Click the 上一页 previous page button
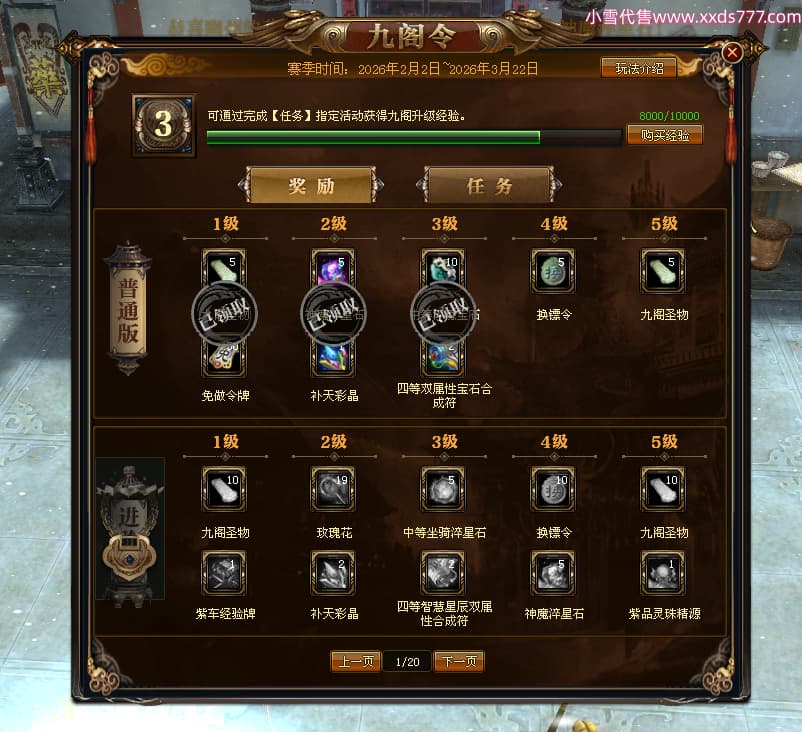Viewport: 802px width, 732px height. pos(356,661)
